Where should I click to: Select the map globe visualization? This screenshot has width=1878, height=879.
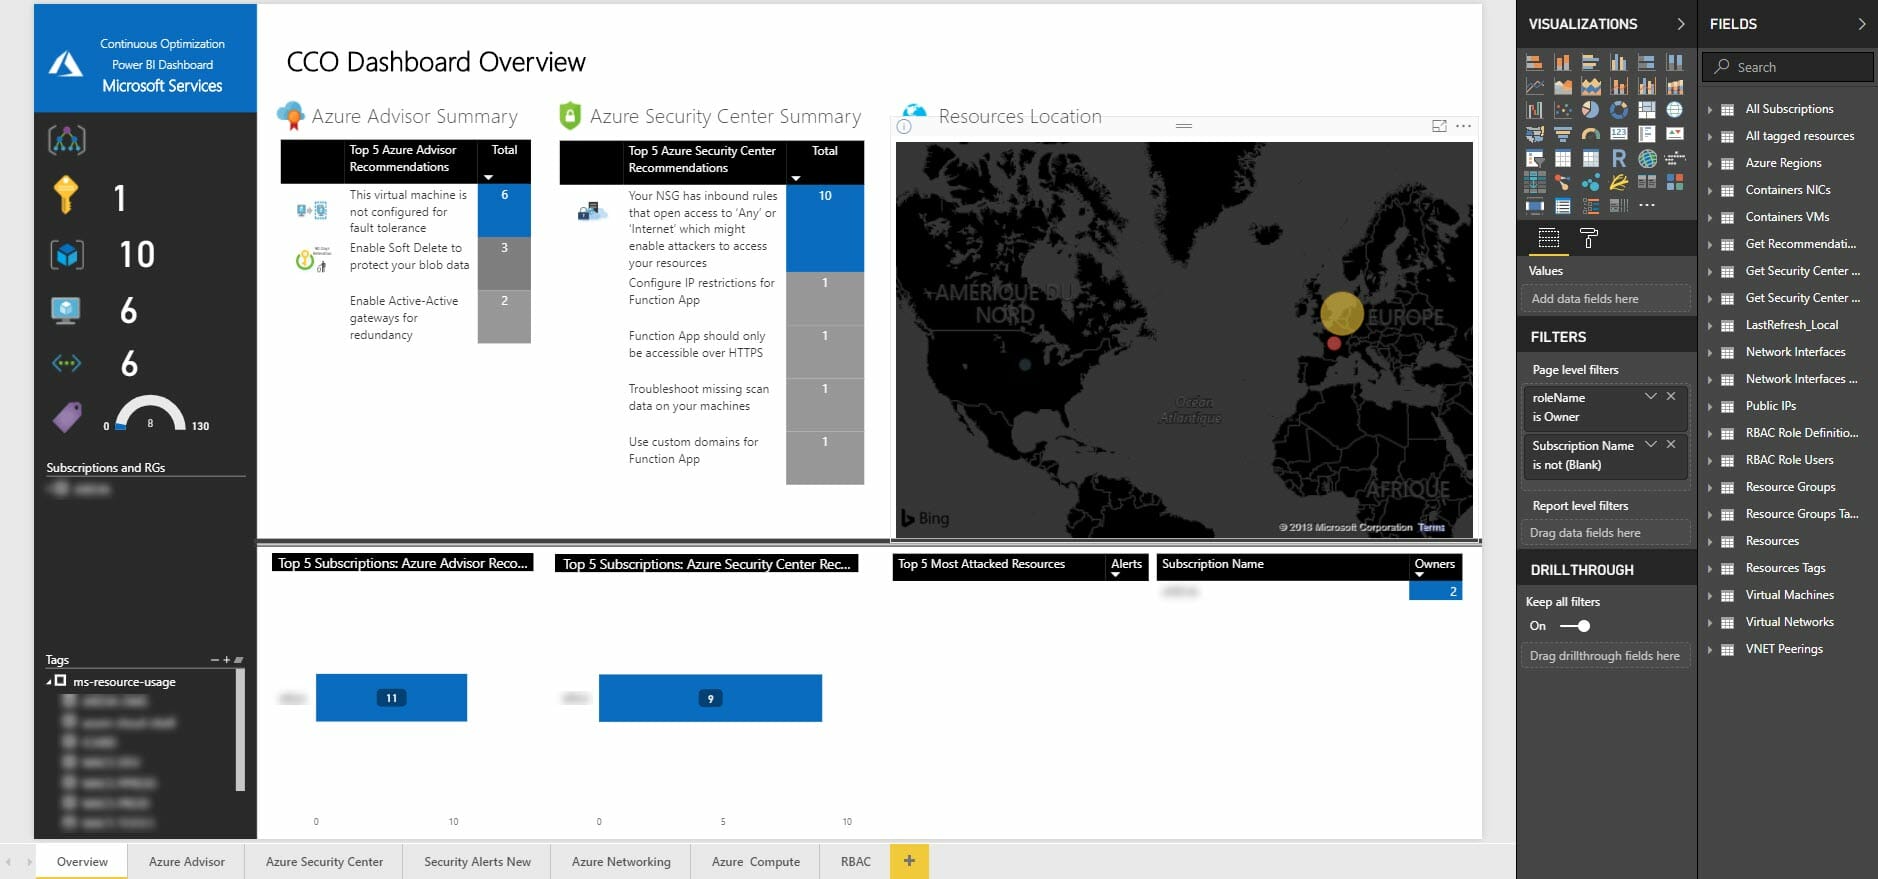[1674, 110]
